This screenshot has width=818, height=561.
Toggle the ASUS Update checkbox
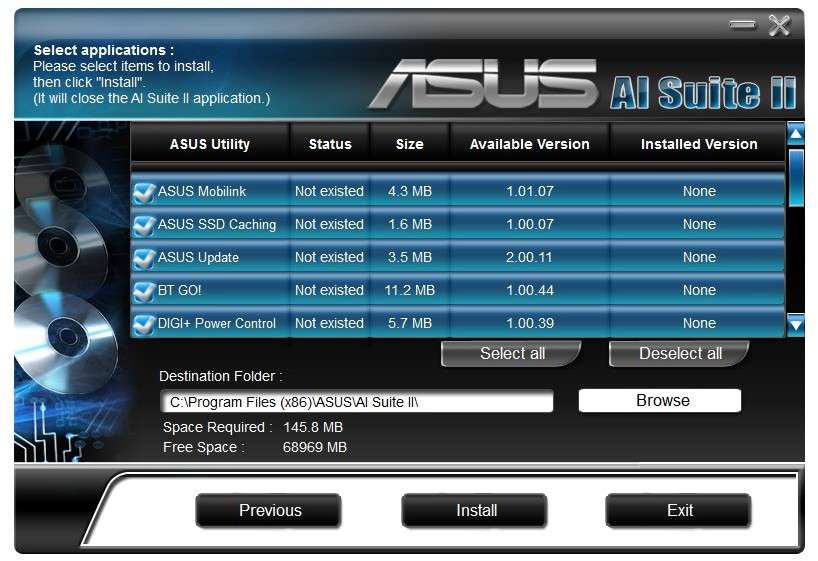click(143, 258)
